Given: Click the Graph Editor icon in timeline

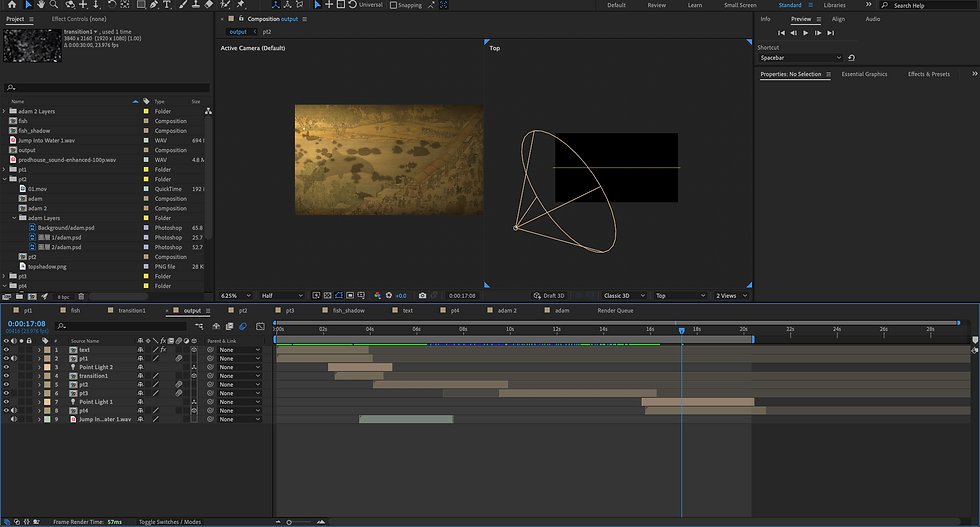Looking at the screenshot, I should click(261, 326).
